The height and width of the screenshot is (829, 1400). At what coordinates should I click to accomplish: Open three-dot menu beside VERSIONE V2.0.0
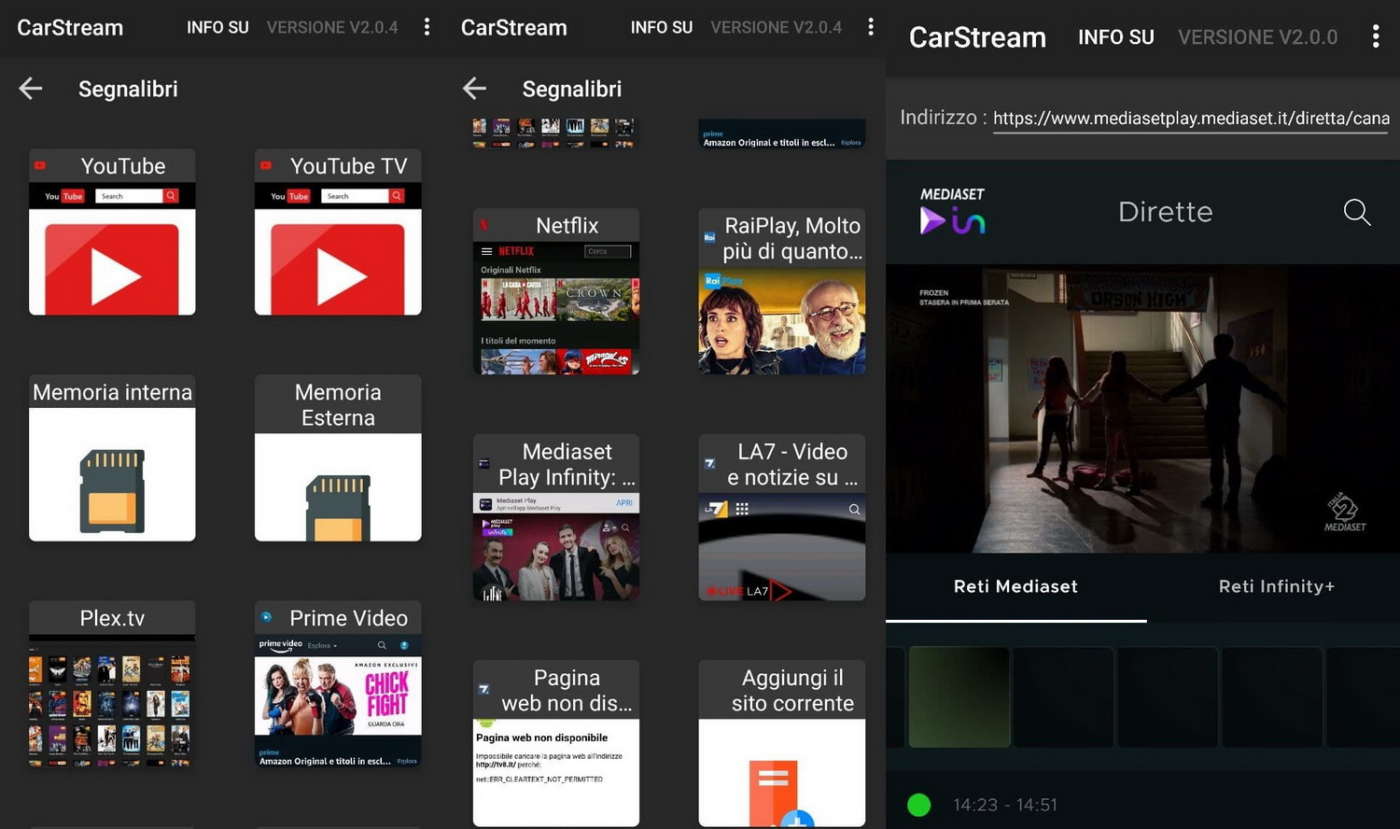tap(1376, 37)
